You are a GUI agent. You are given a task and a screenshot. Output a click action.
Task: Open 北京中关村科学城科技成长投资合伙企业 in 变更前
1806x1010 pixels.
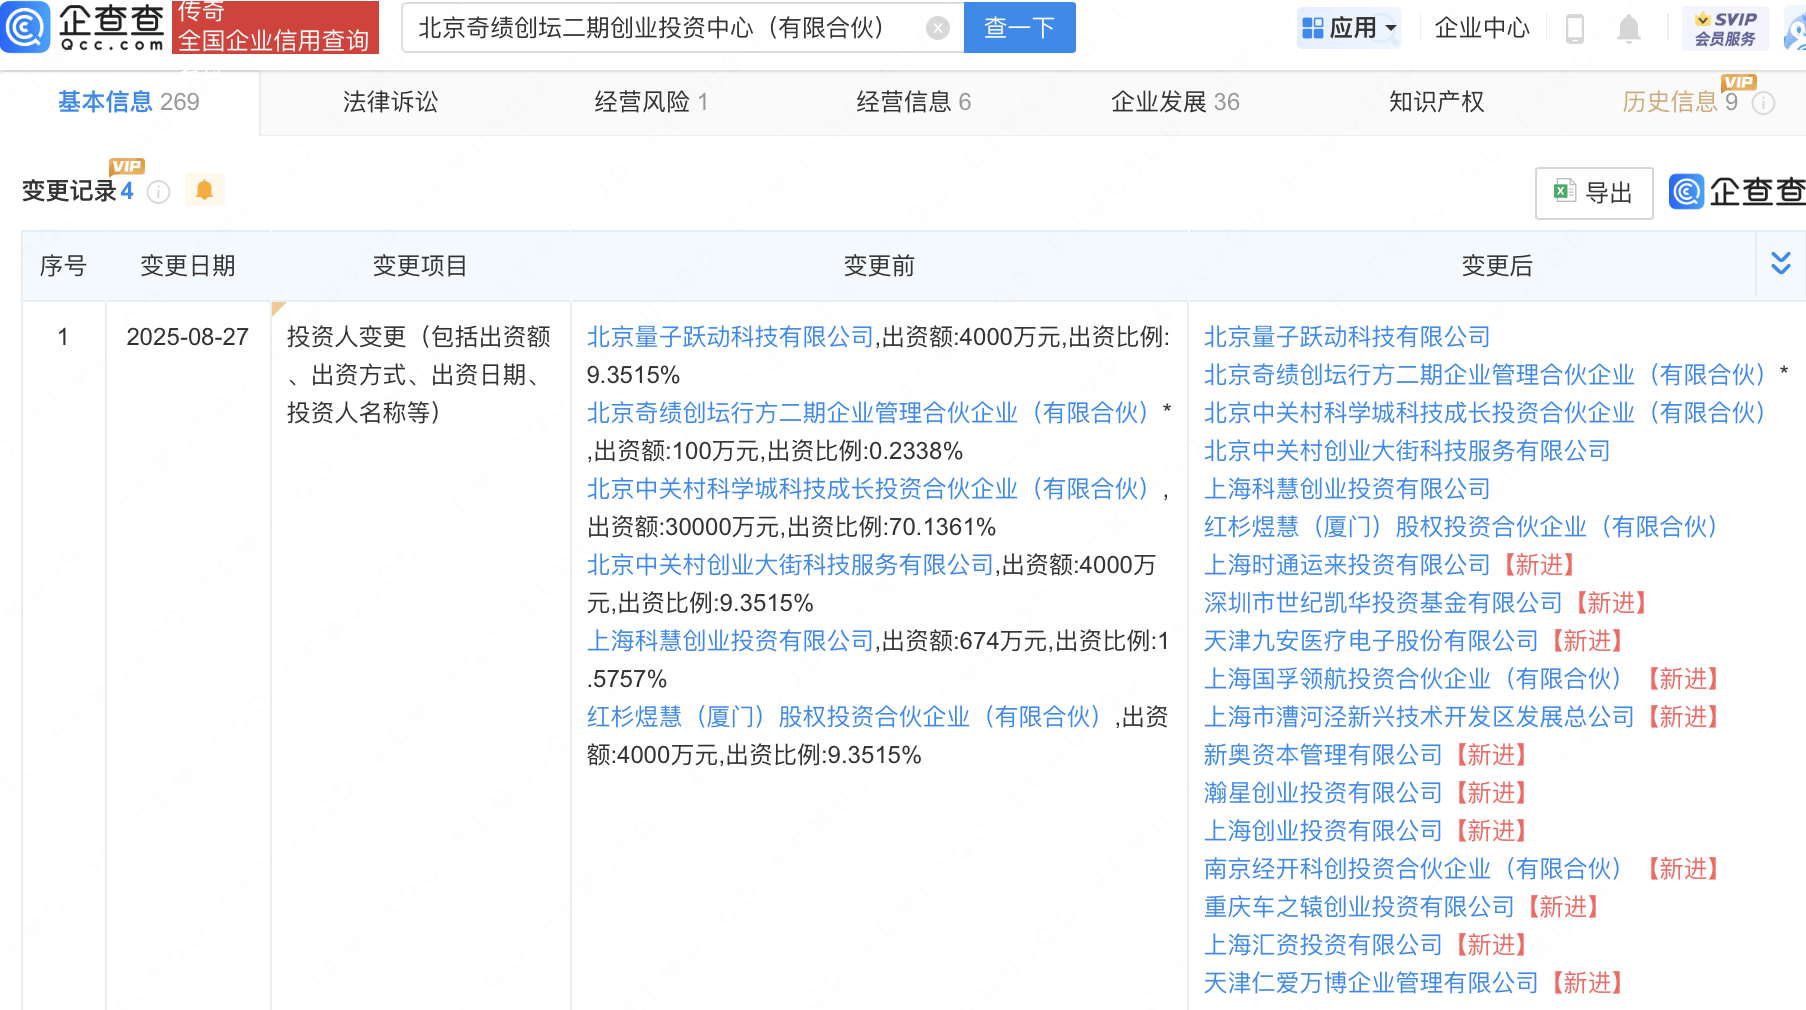tap(867, 489)
